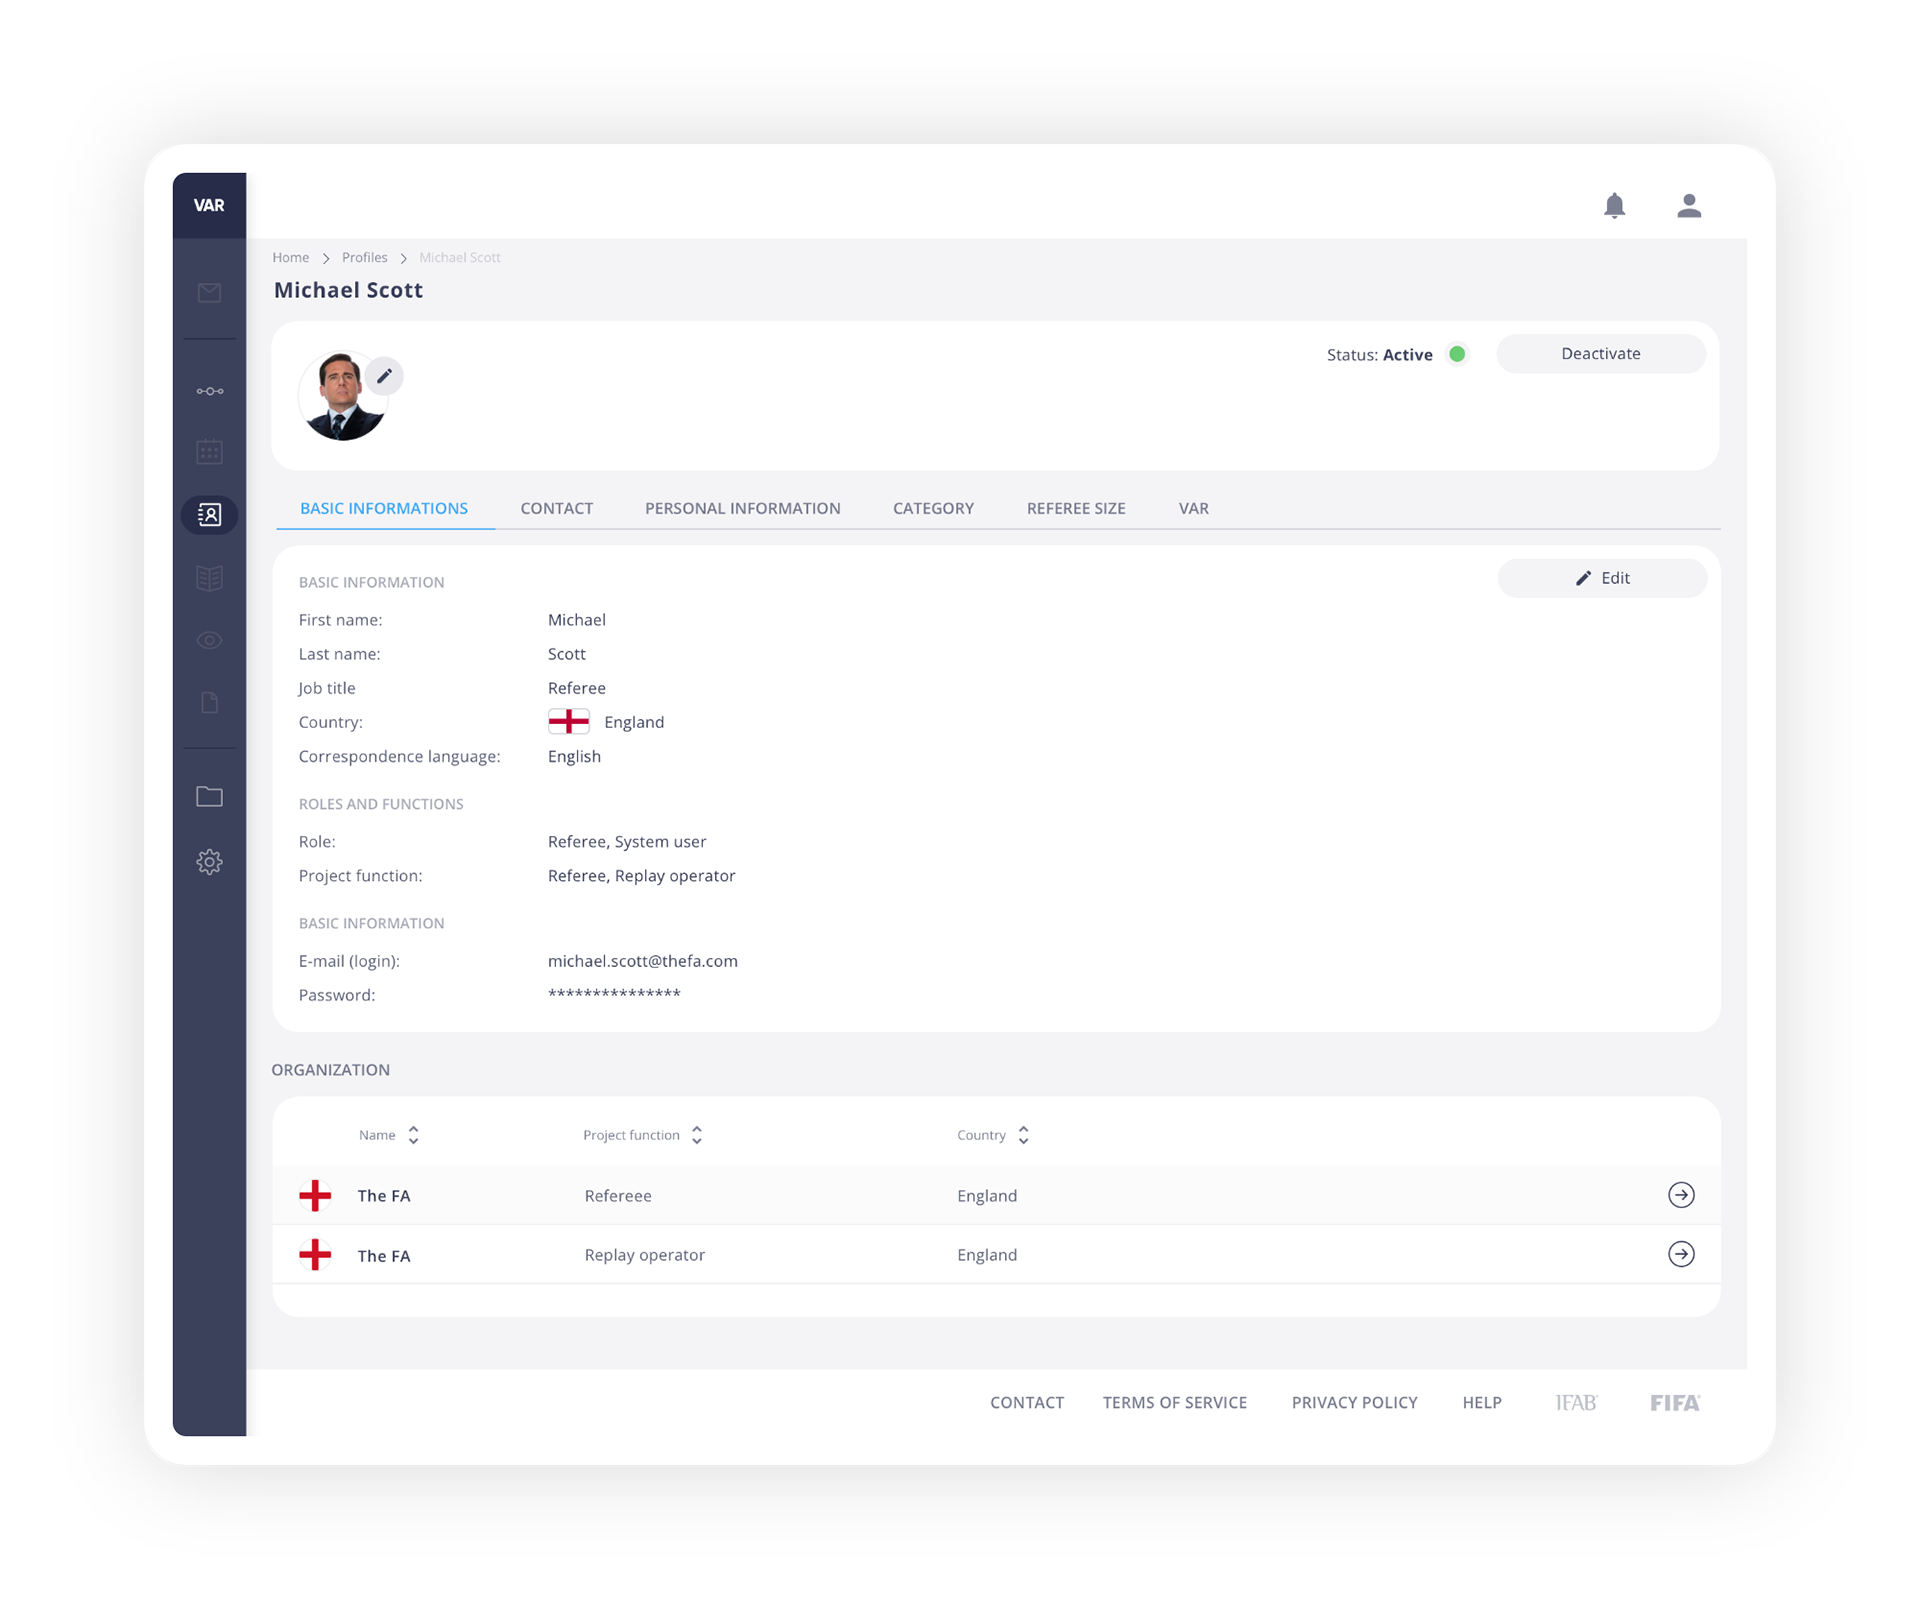Open the user account icon

click(x=1689, y=206)
